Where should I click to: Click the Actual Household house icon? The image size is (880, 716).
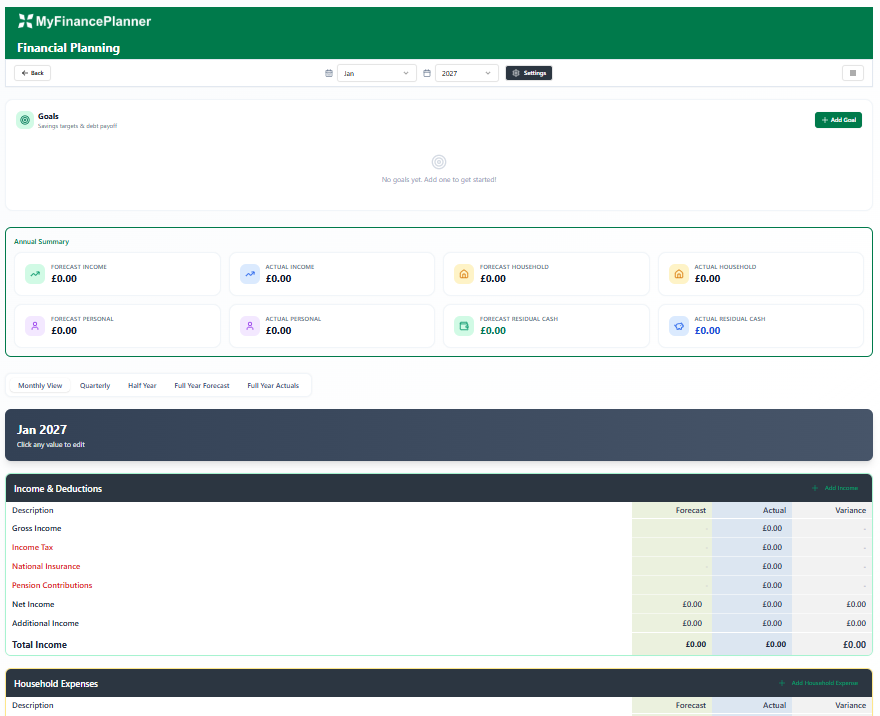coord(679,274)
